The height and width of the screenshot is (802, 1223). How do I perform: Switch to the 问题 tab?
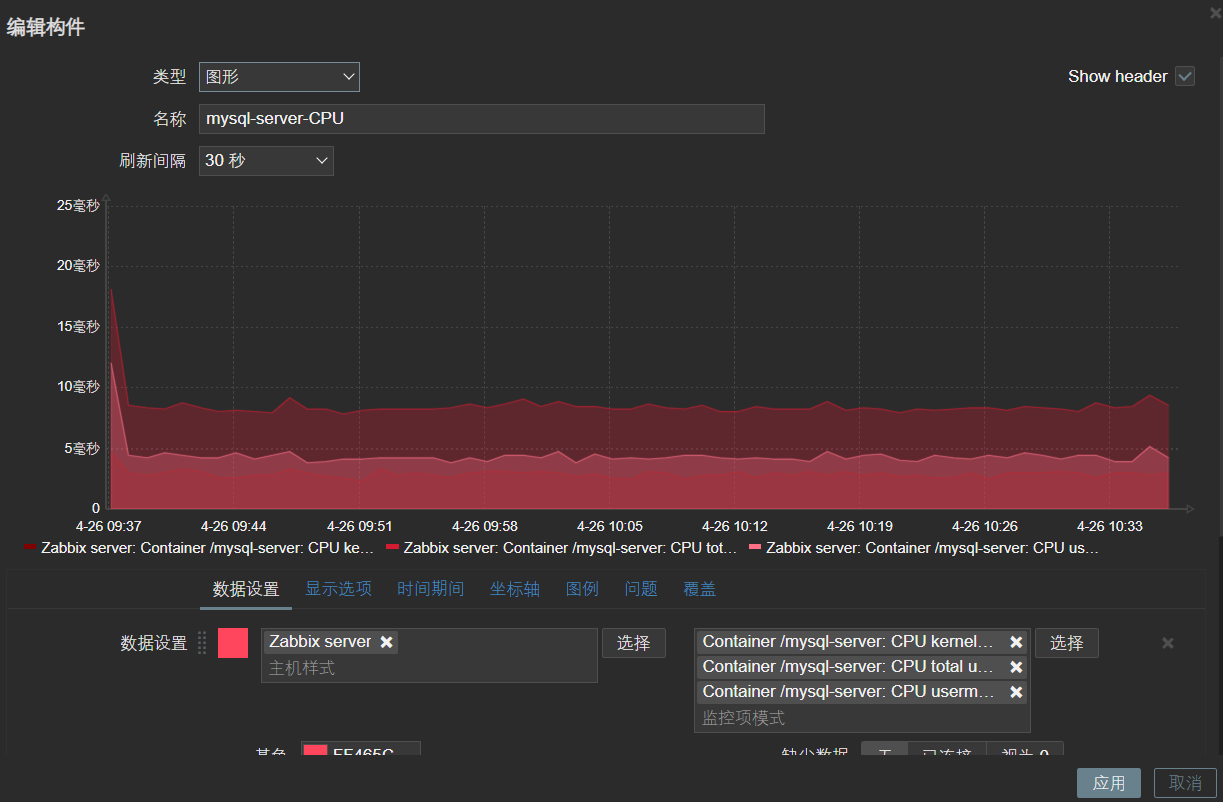[x=641, y=589]
